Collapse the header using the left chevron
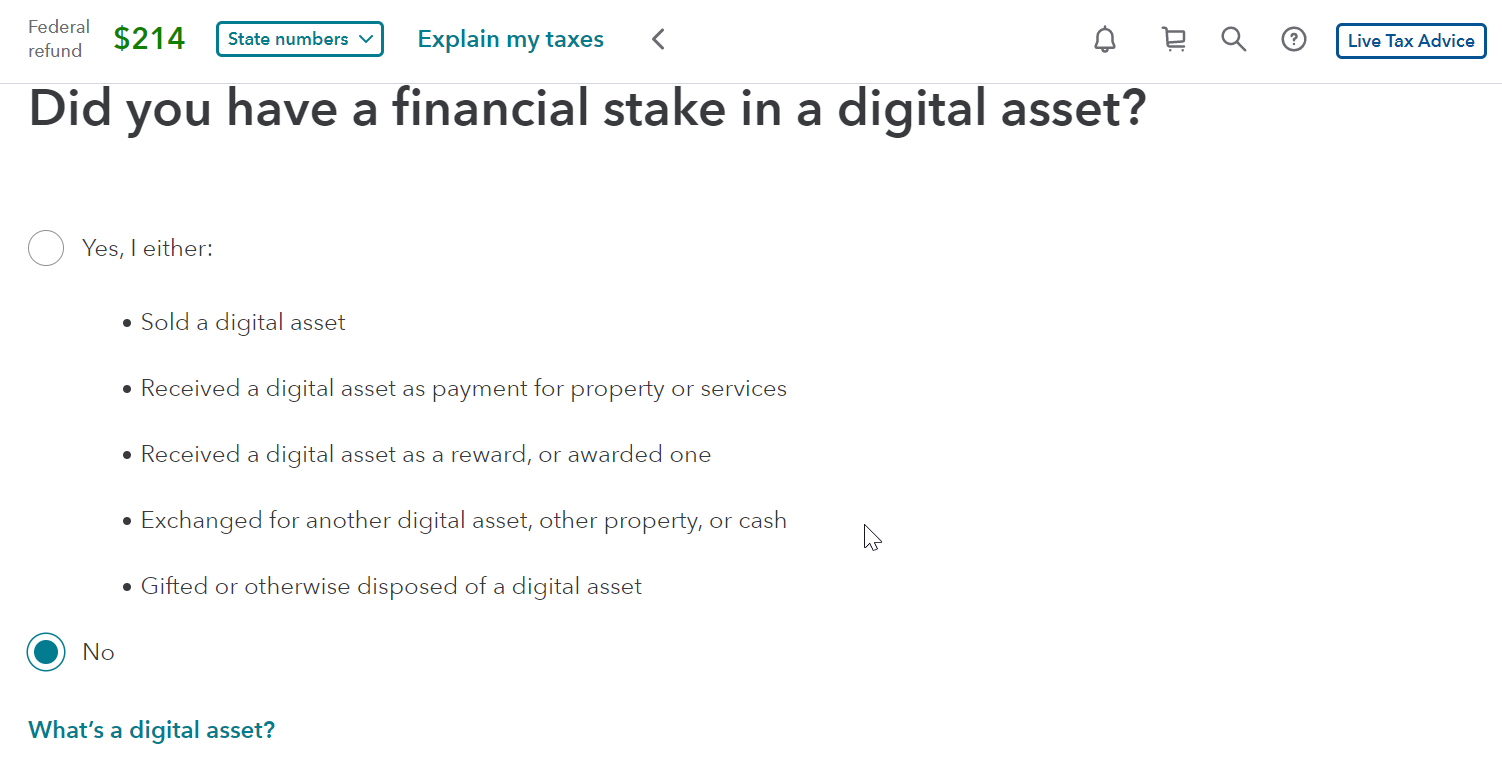 click(x=658, y=40)
